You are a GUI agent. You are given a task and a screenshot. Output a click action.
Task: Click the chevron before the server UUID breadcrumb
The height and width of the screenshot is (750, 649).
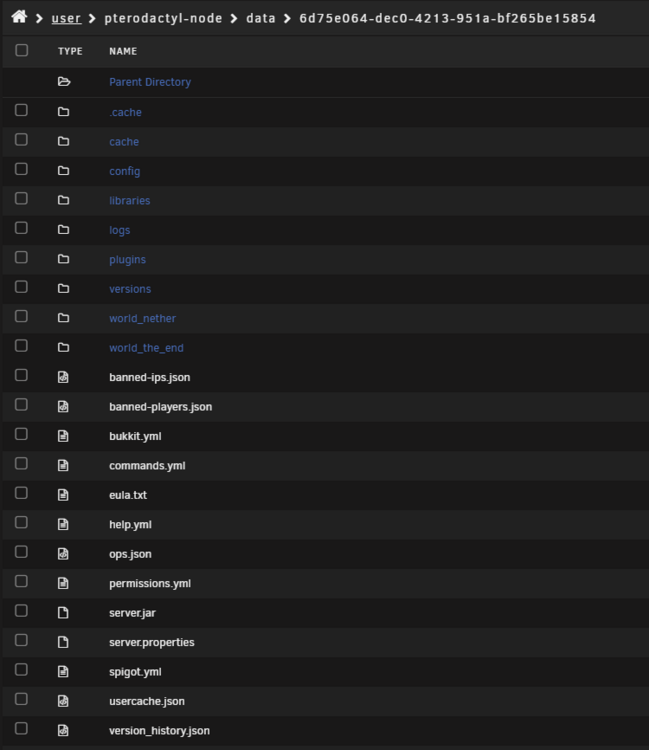pyautogui.click(x=287, y=19)
